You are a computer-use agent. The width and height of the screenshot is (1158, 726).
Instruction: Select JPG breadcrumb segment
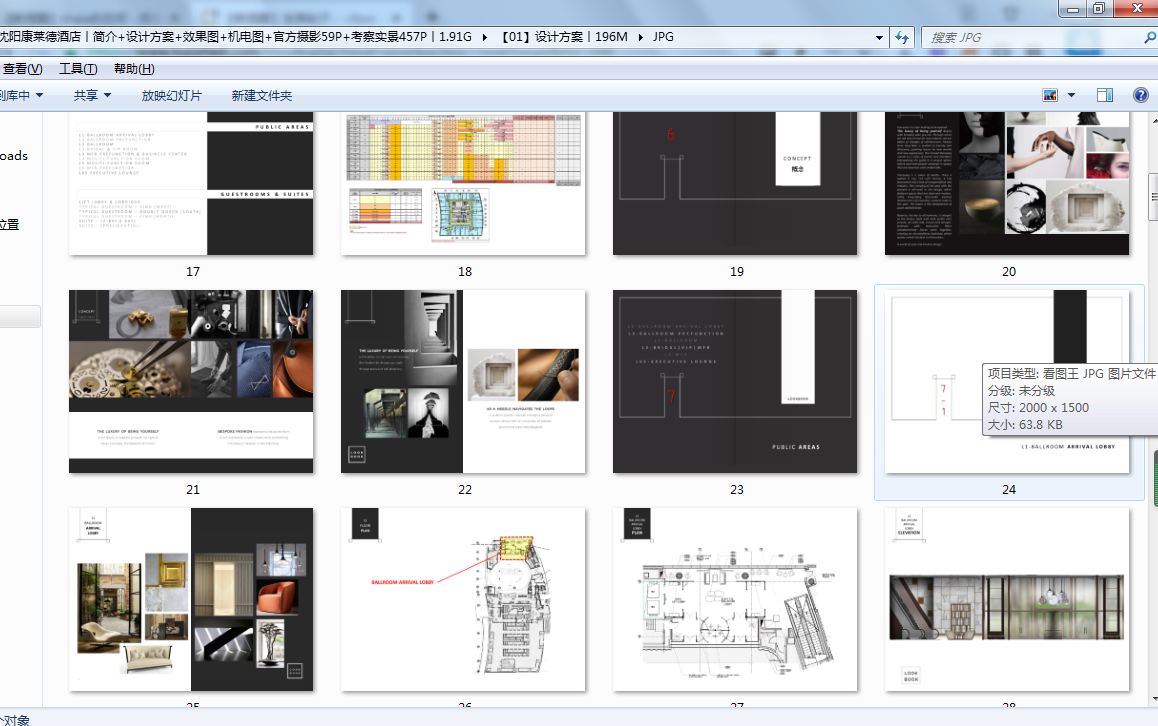pos(663,37)
